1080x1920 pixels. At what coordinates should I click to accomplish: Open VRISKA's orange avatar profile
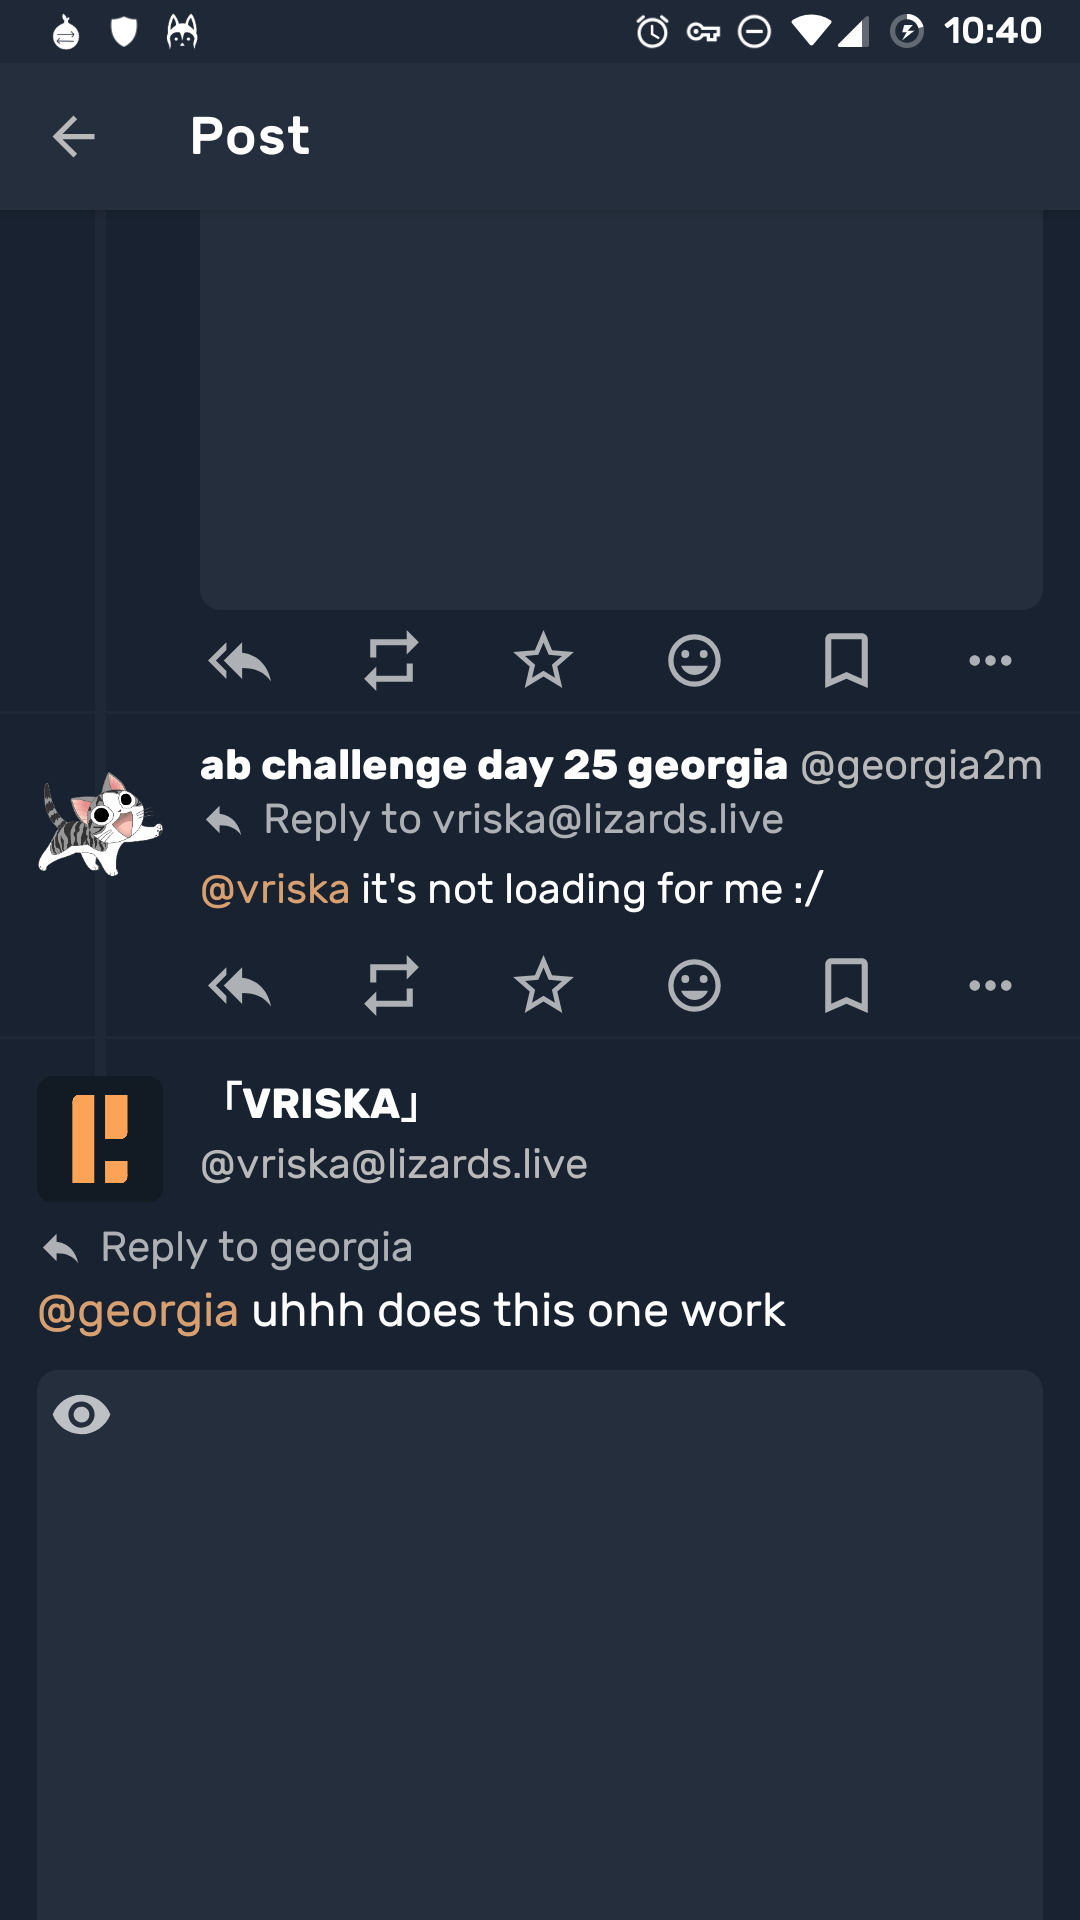tap(100, 1139)
